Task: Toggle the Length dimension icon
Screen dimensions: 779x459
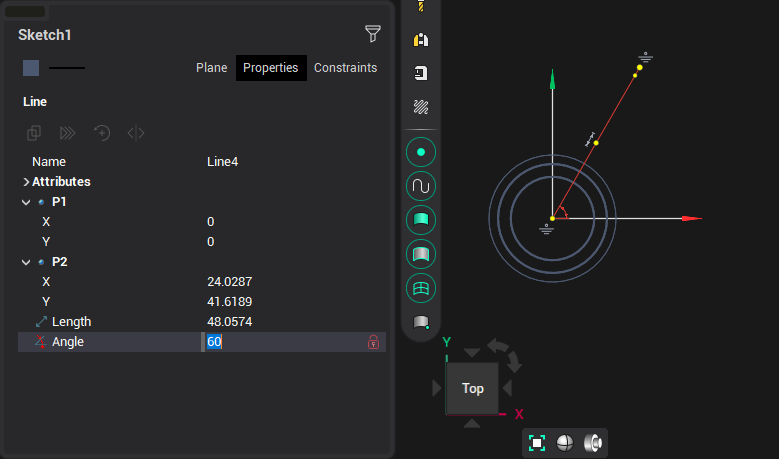Action: 40,322
